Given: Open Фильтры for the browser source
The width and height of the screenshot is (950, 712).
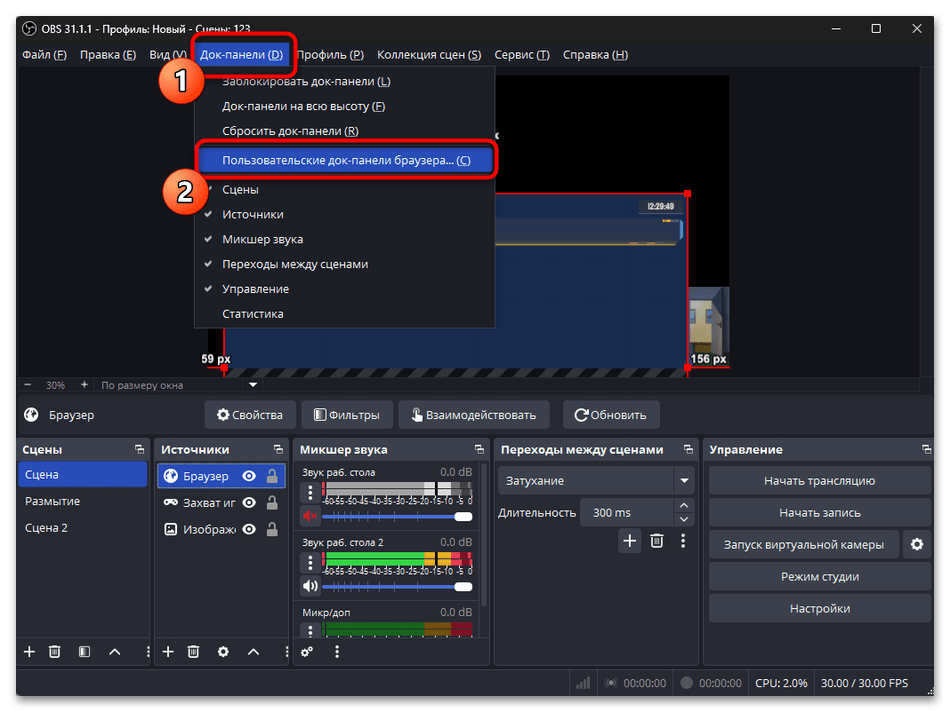Looking at the screenshot, I should [347, 415].
